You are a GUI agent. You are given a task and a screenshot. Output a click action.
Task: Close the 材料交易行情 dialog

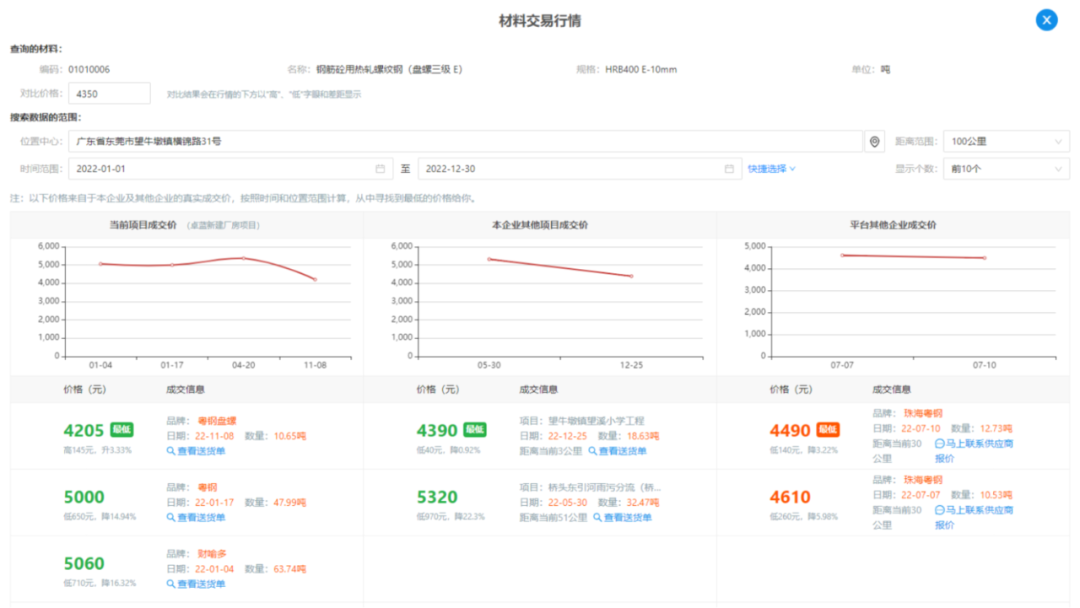[1046, 20]
